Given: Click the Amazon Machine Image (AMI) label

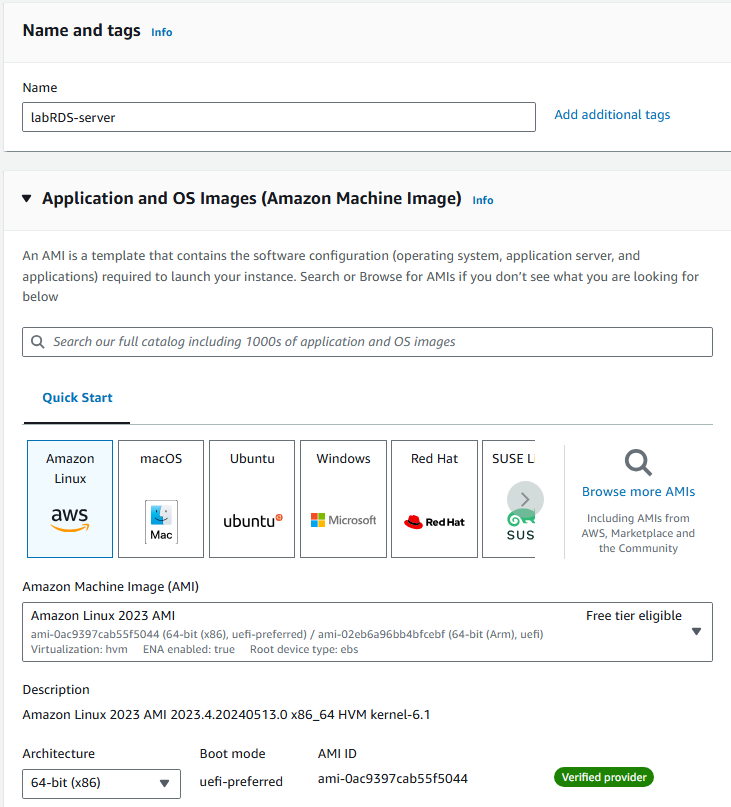Looking at the screenshot, I should click(111, 587).
